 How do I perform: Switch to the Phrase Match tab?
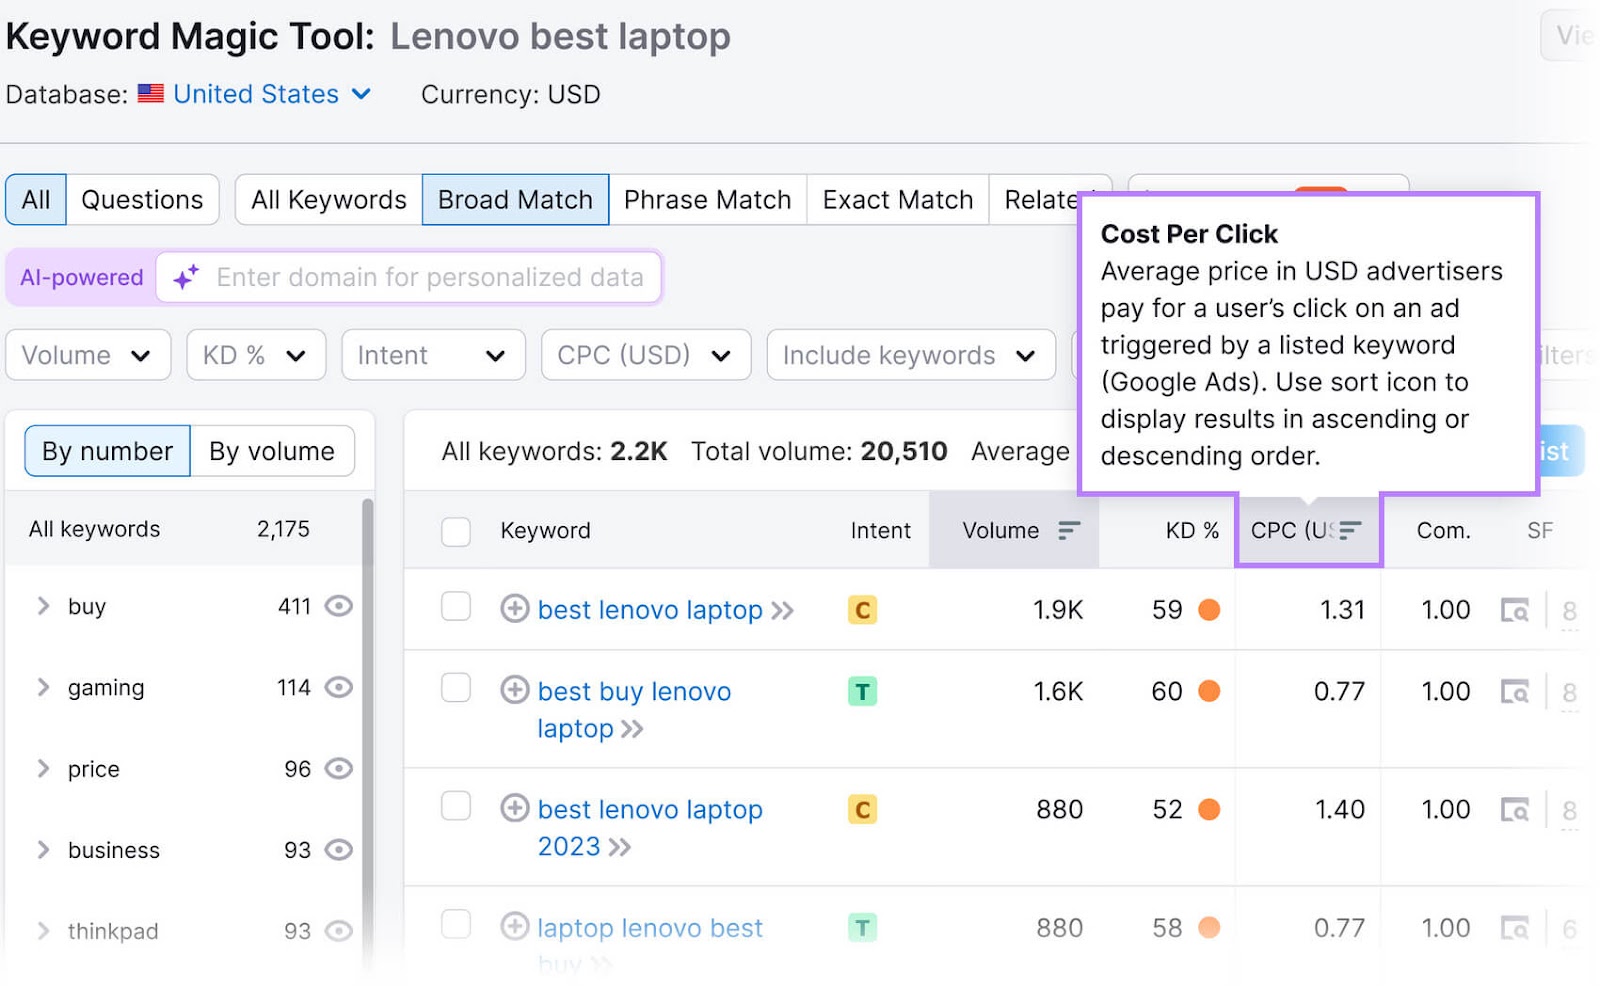coord(707,199)
